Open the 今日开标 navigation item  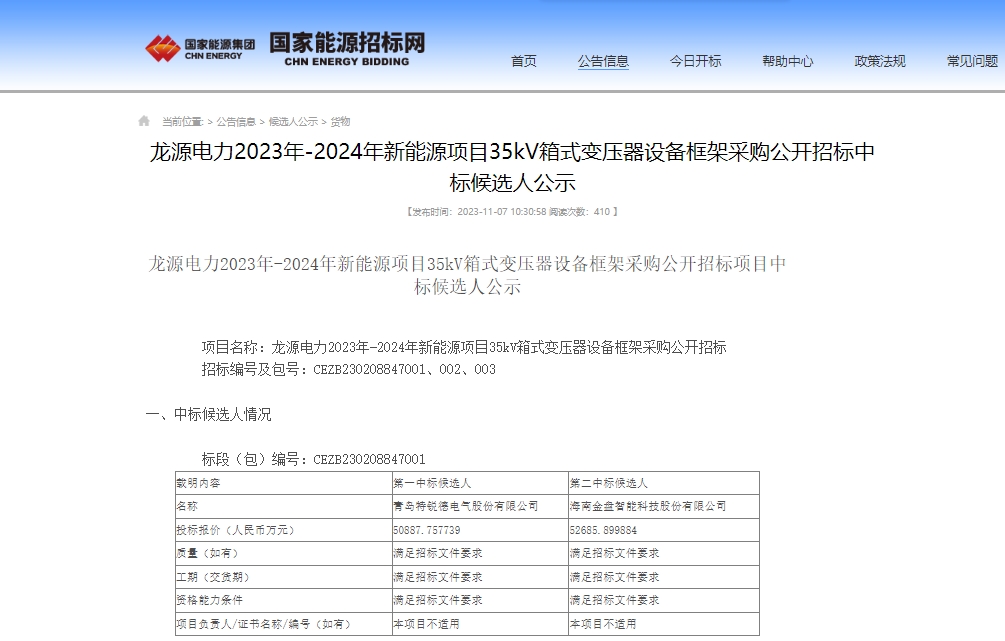[x=697, y=60]
